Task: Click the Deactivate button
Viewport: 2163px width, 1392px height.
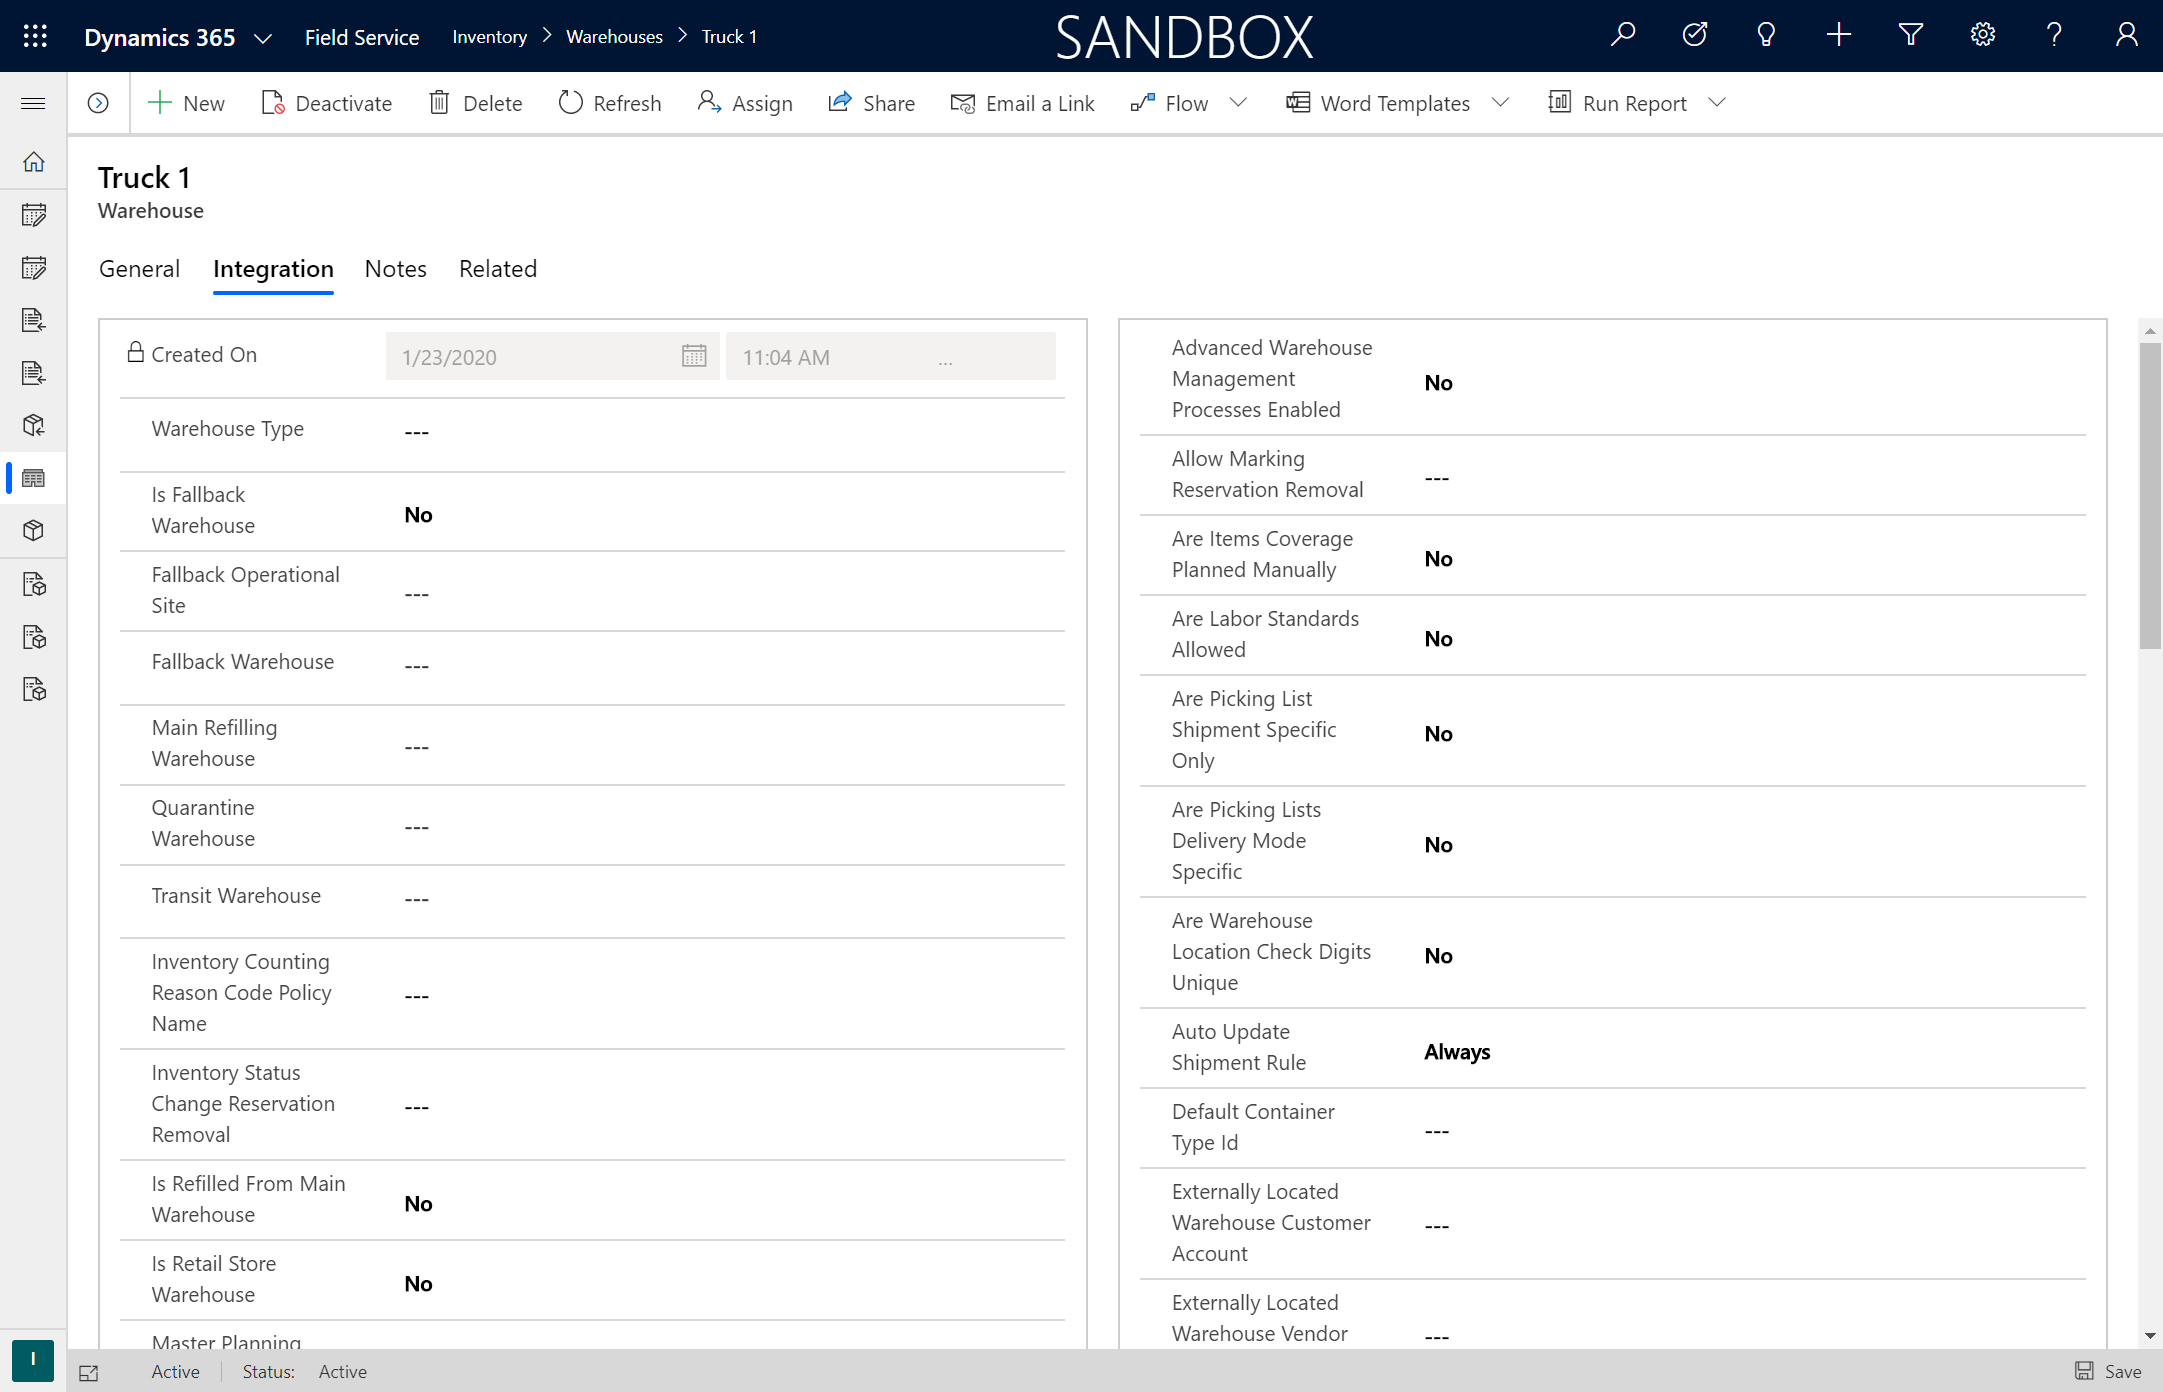Action: tap(325, 102)
